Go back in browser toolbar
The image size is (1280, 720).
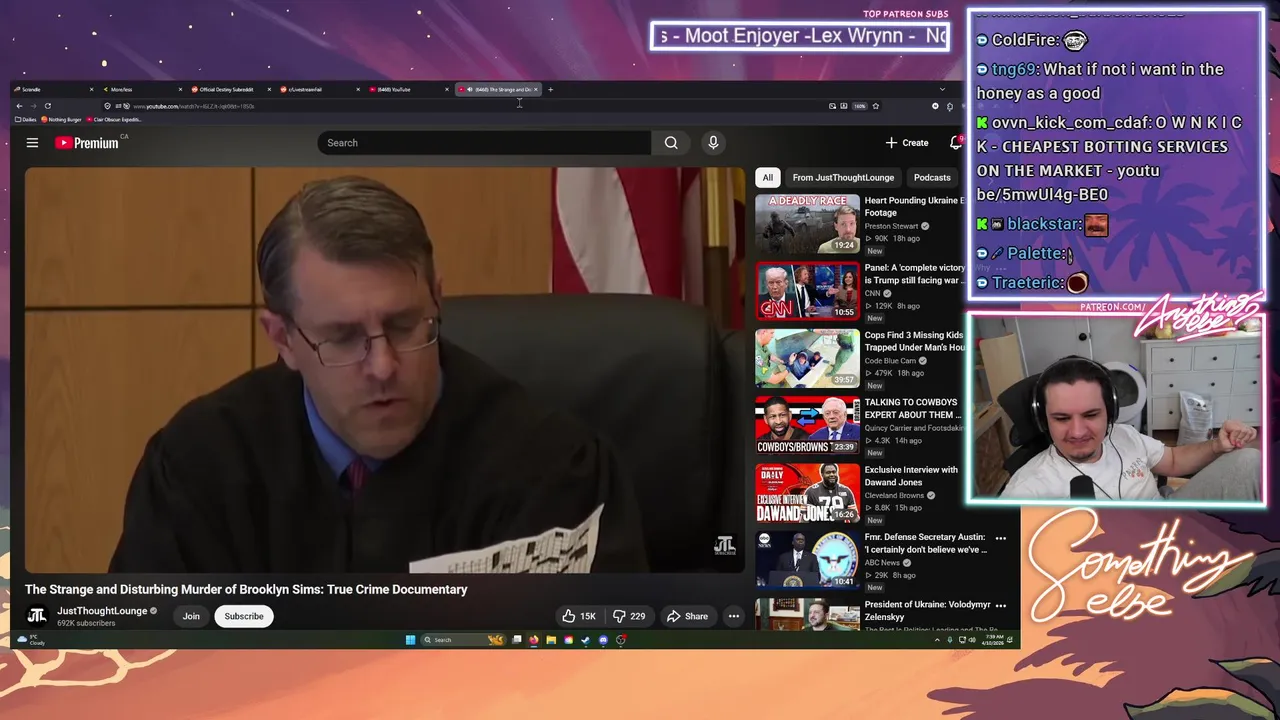[18, 106]
